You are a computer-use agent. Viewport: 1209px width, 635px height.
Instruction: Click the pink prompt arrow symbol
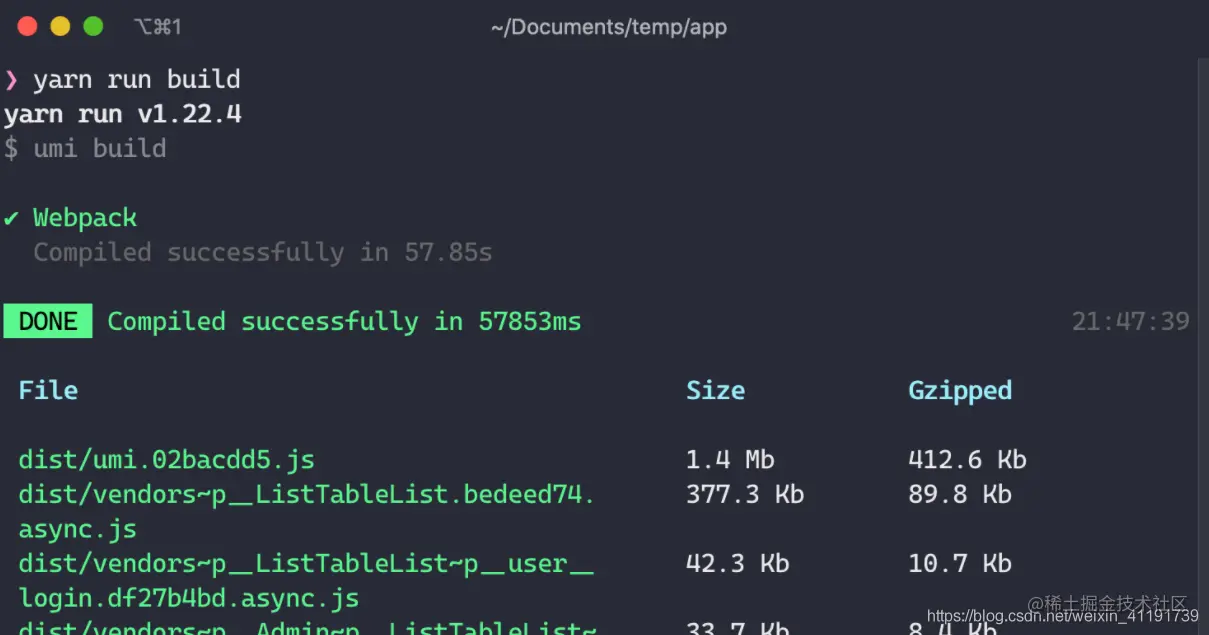11,80
